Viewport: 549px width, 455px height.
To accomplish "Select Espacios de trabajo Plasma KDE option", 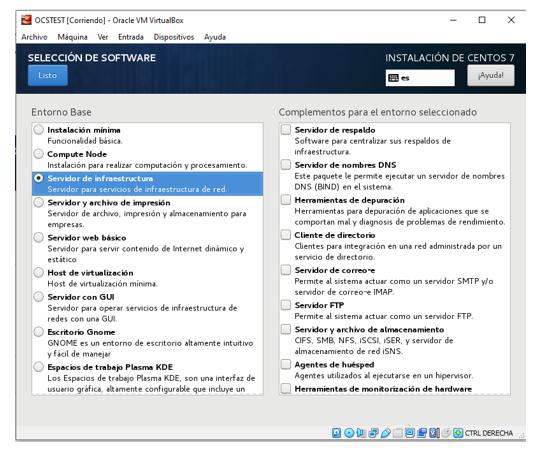I will click(x=39, y=367).
